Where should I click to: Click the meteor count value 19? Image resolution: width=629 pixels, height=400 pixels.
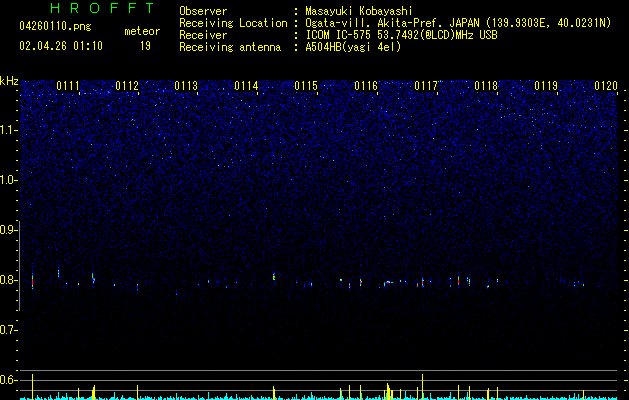click(145, 46)
